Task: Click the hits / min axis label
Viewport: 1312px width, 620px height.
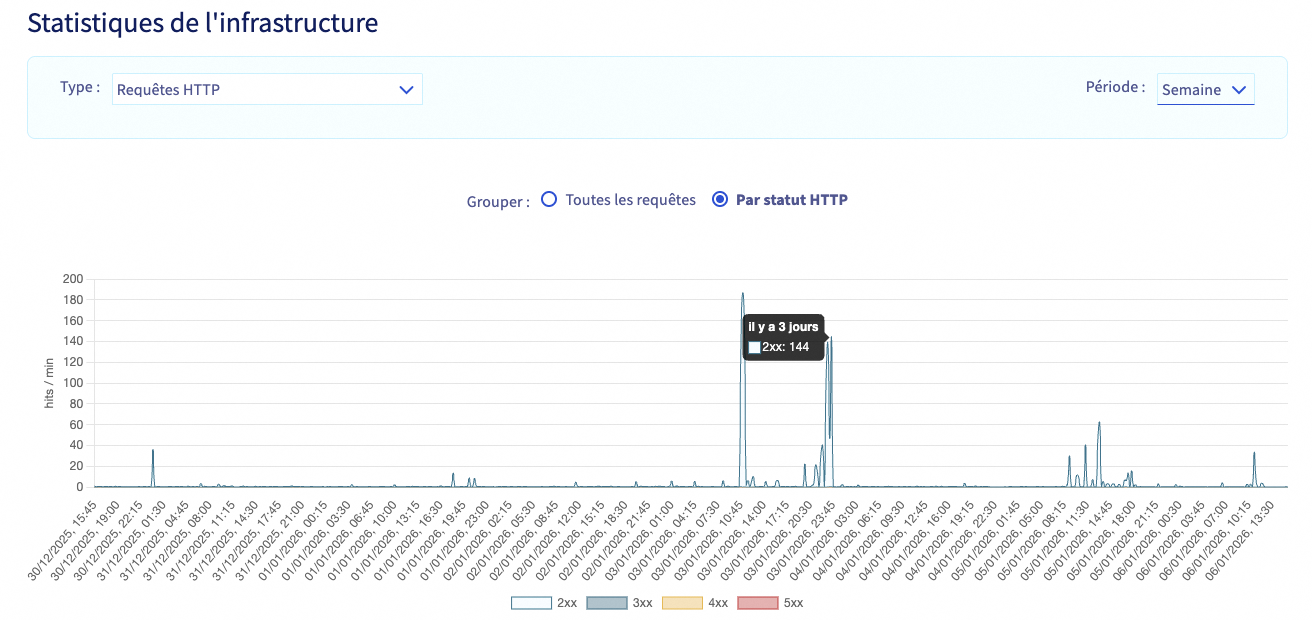Action: tap(49, 383)
